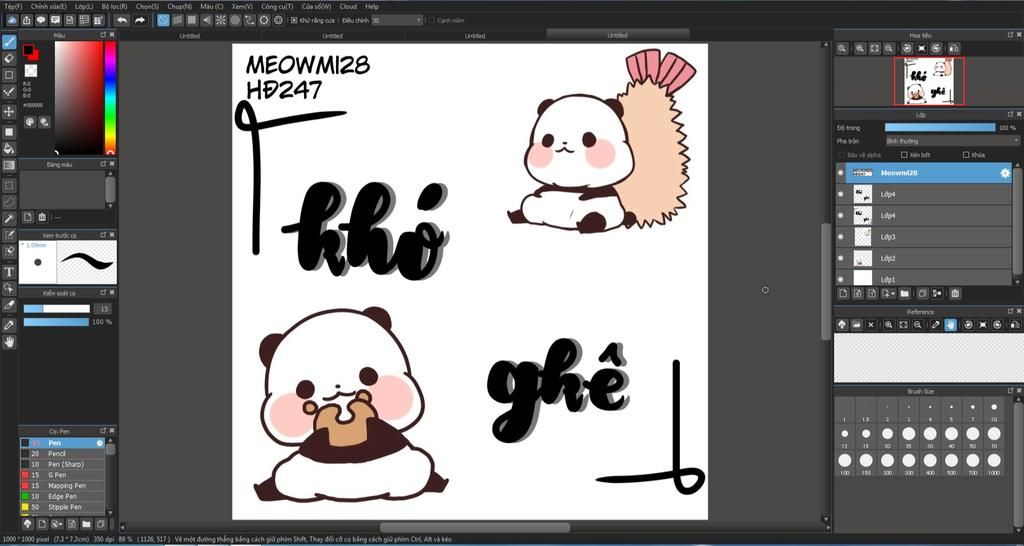Choose brush size 100 preset

click(844, 464)
